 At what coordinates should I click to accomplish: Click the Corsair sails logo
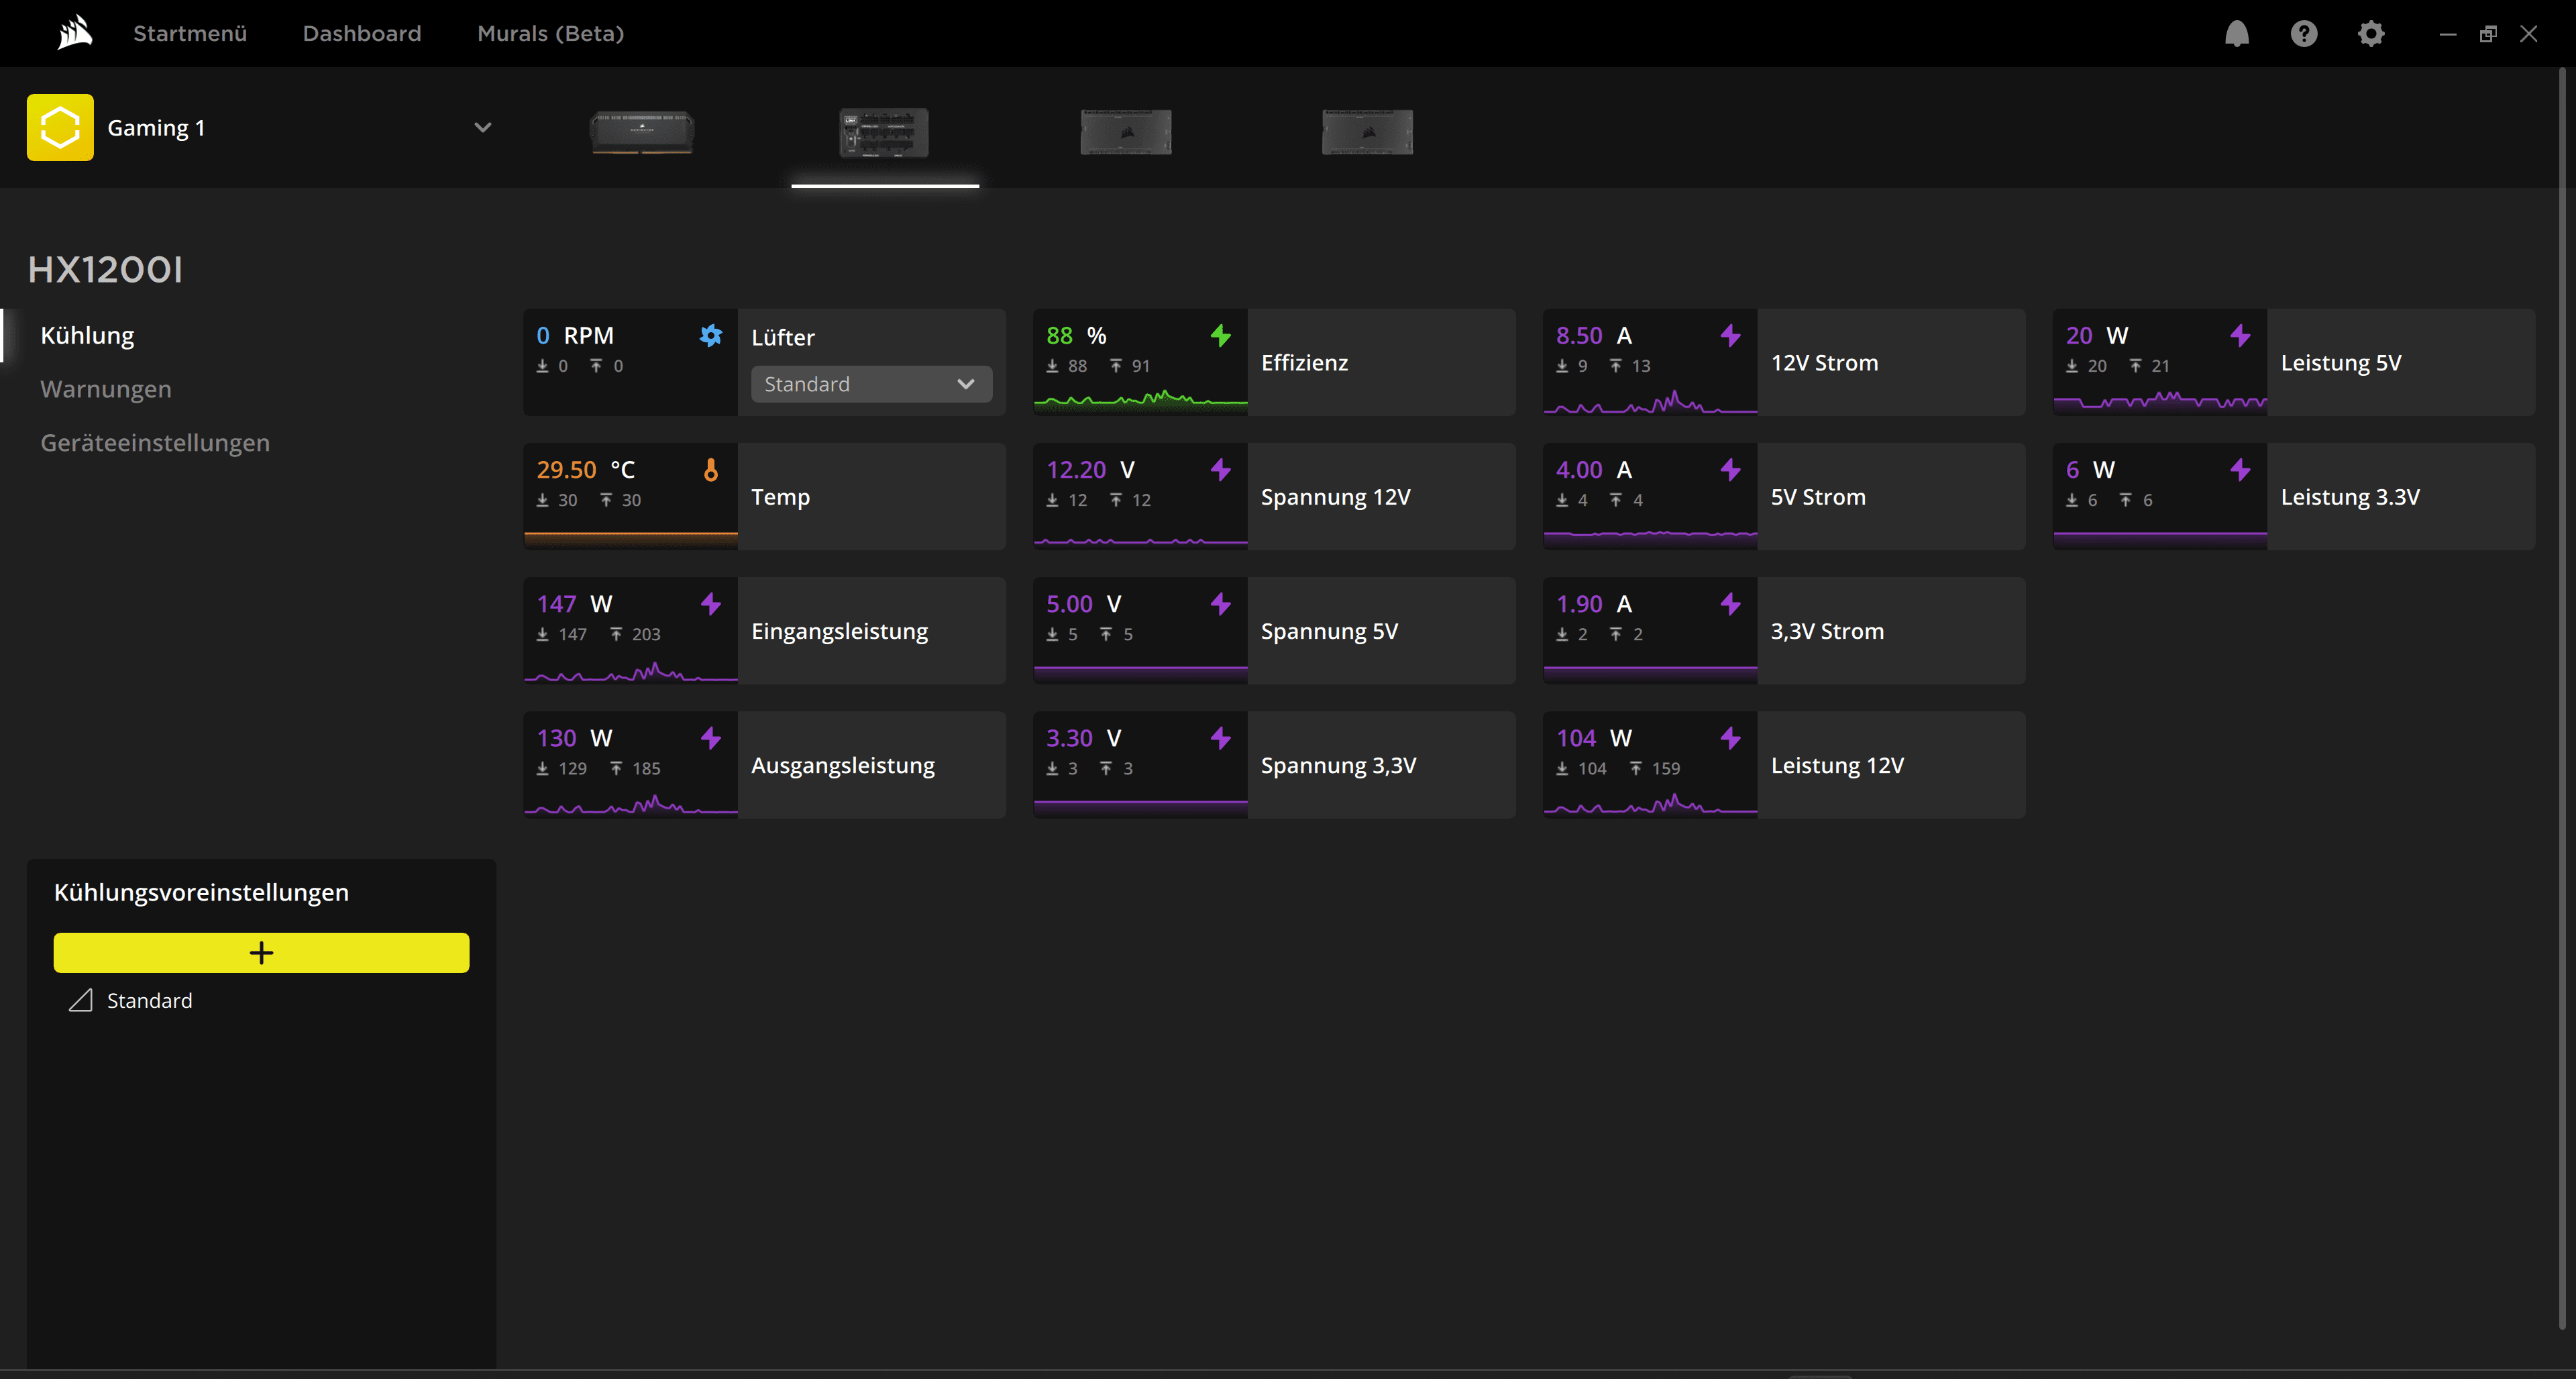(75, 33)
